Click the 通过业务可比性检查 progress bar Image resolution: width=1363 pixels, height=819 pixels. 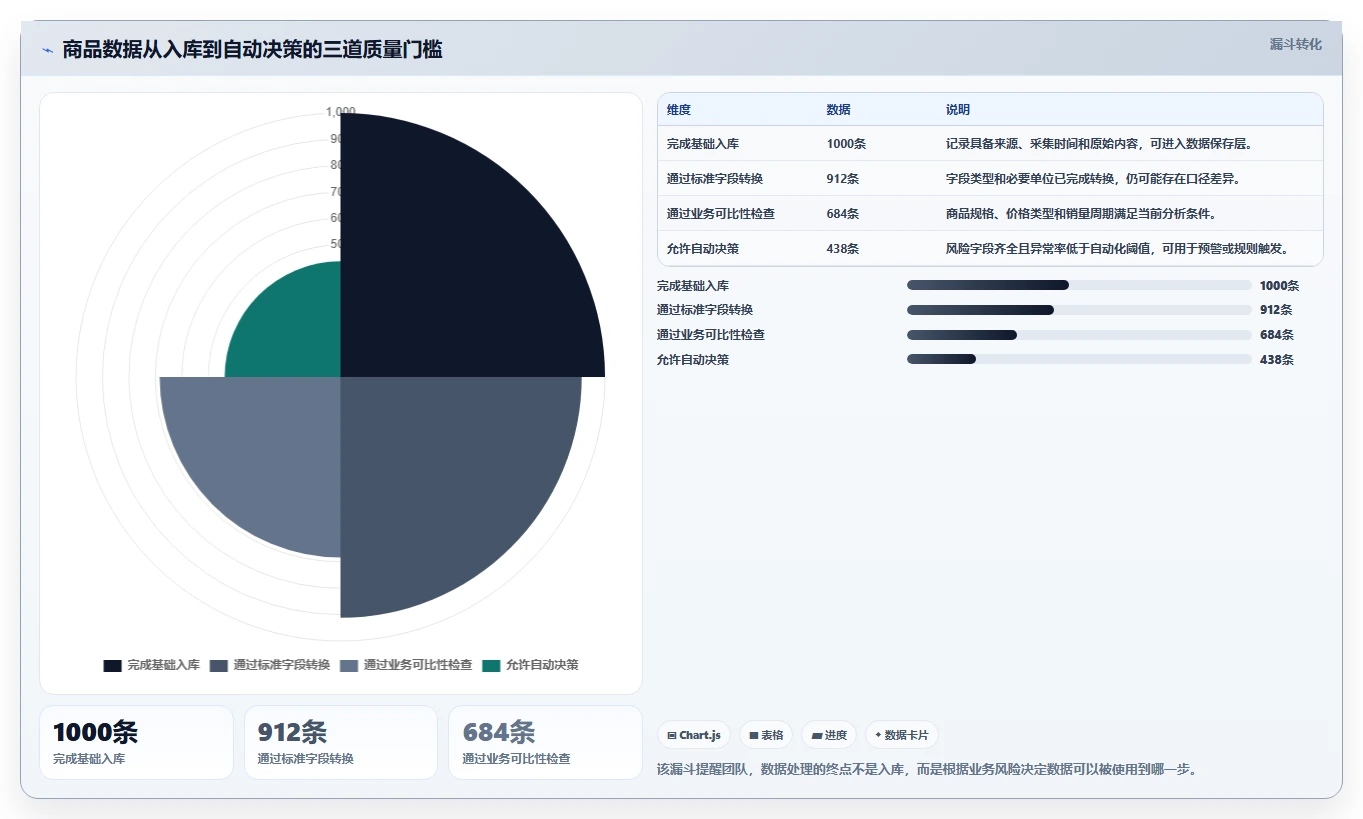point(1079,335)
